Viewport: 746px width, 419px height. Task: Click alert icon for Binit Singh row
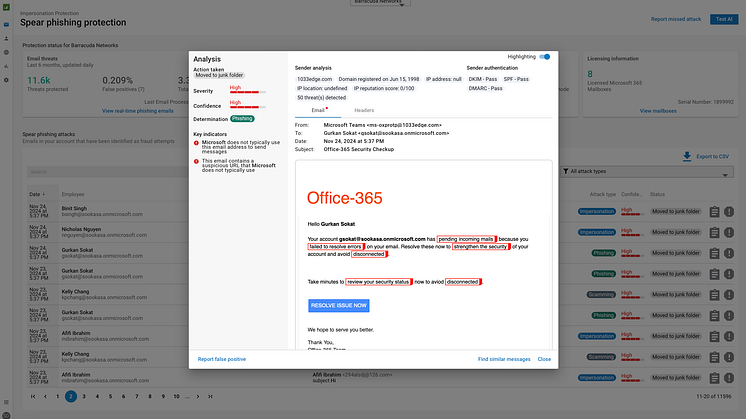coord(729,212)
